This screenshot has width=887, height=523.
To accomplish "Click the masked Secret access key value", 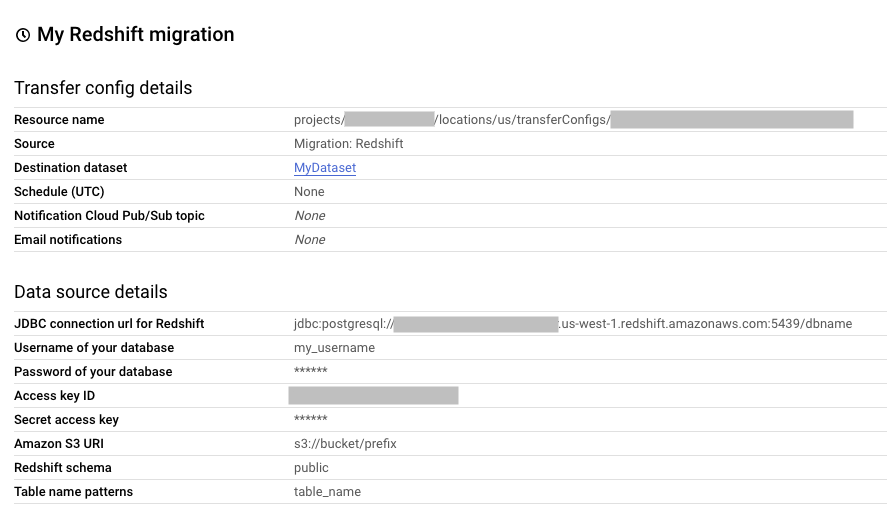I will tap(311, 420).
